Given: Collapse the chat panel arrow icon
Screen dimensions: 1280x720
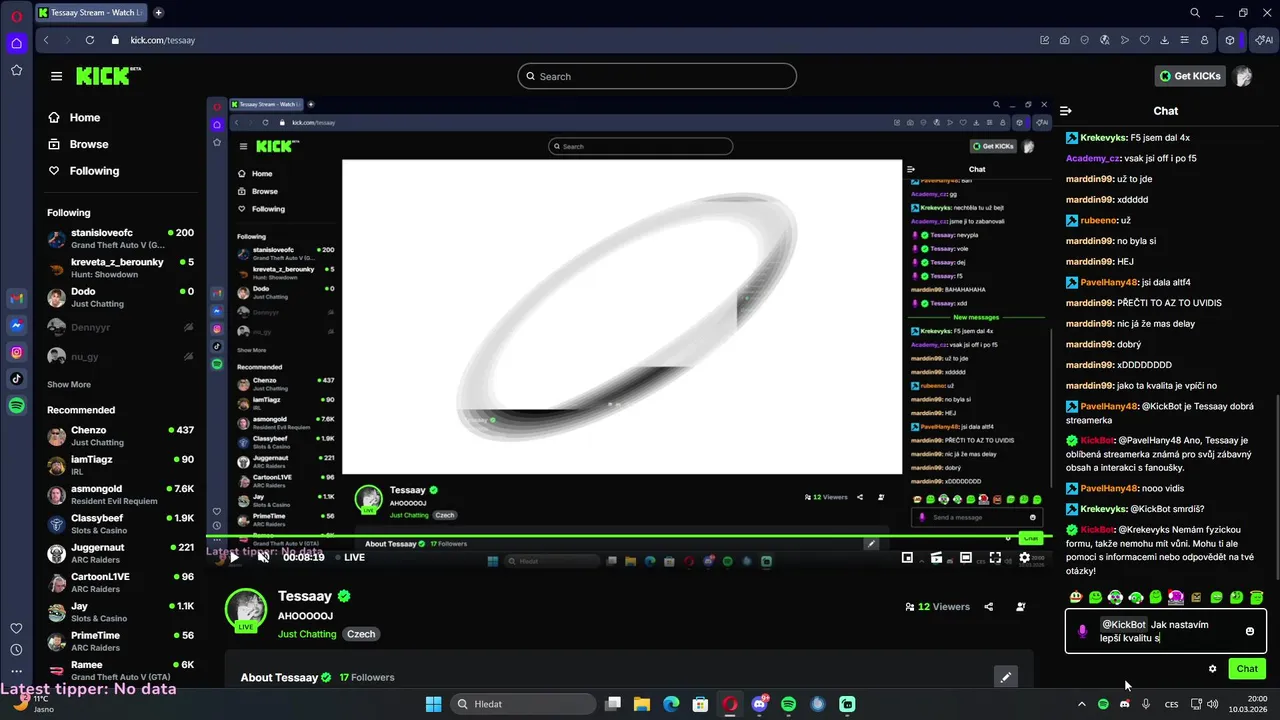Looking at the screenshot, I should [1066, 111].
